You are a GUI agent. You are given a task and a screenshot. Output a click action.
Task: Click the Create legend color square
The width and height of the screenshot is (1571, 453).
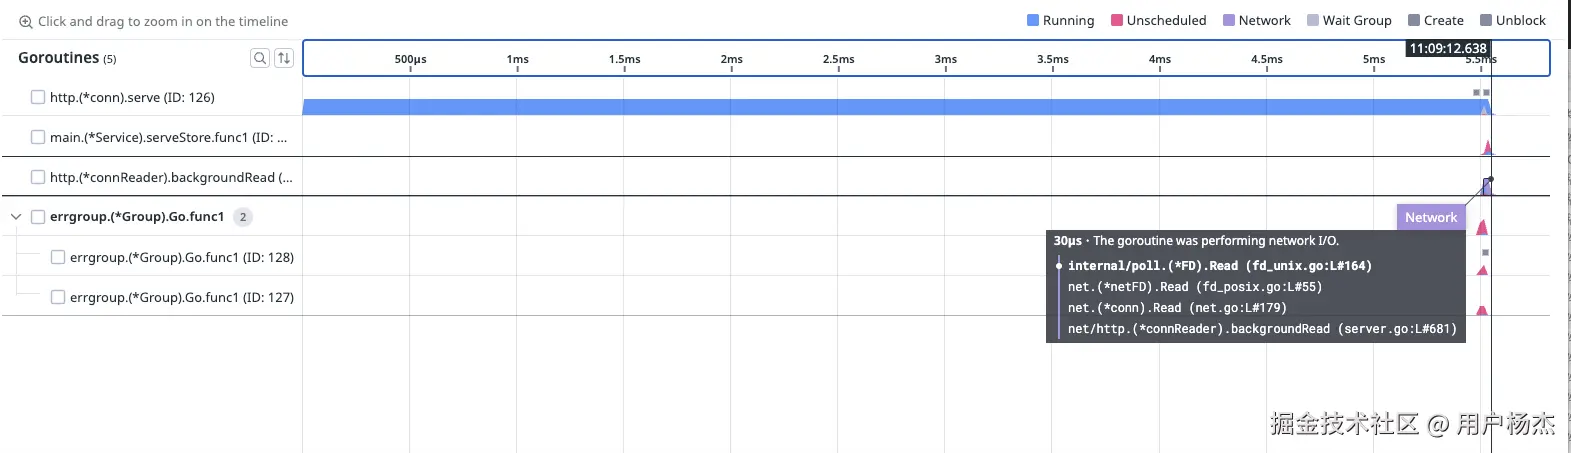coord(1414,20)
